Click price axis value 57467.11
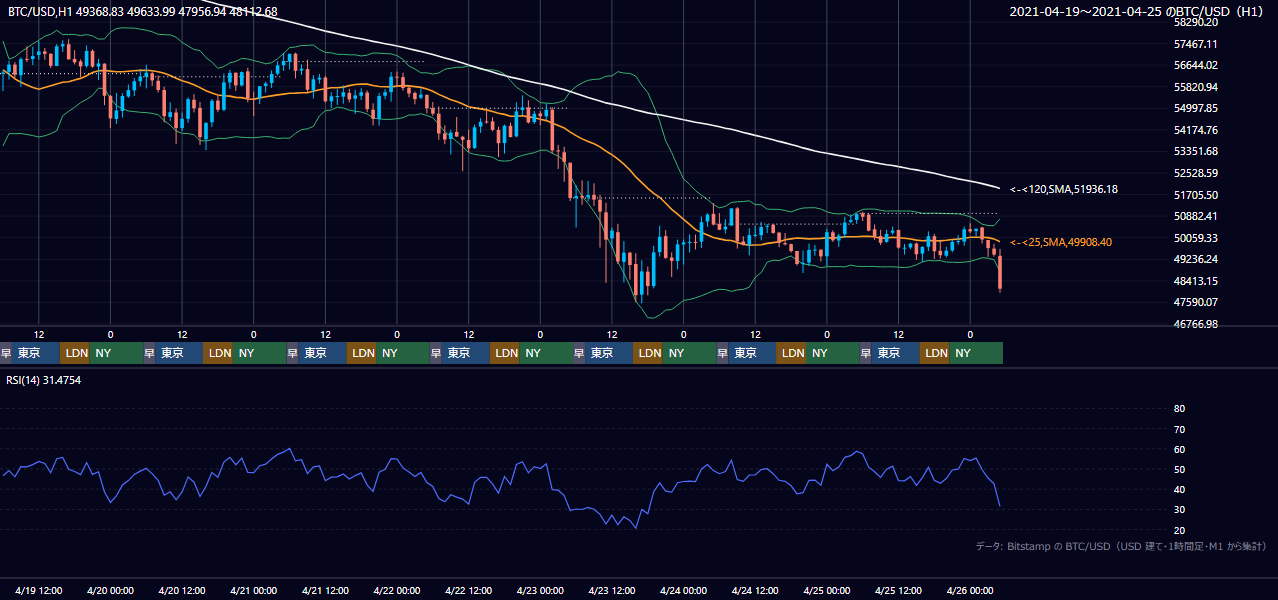Image resolution: width=1278 pixels, height=600 pixels. (x=1195, y=44)
